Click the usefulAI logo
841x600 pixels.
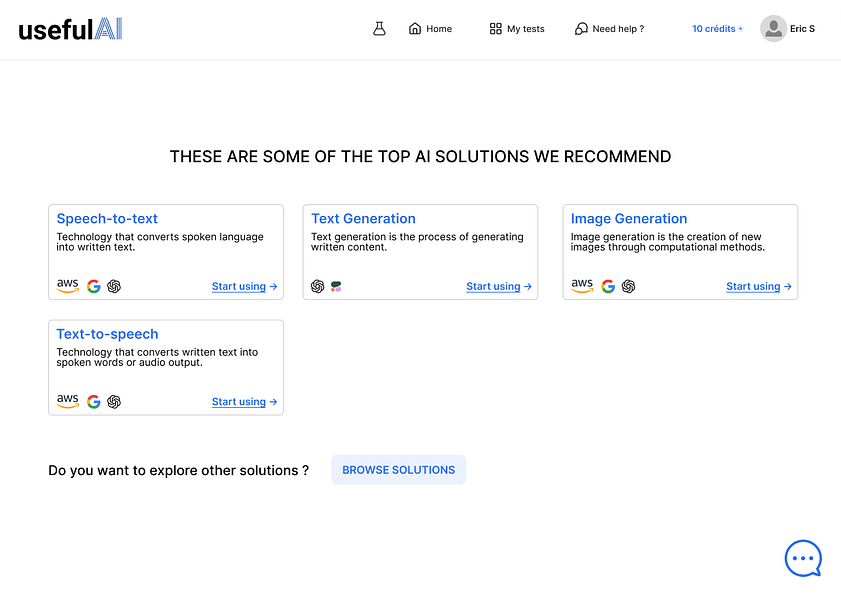pos(69,28)
